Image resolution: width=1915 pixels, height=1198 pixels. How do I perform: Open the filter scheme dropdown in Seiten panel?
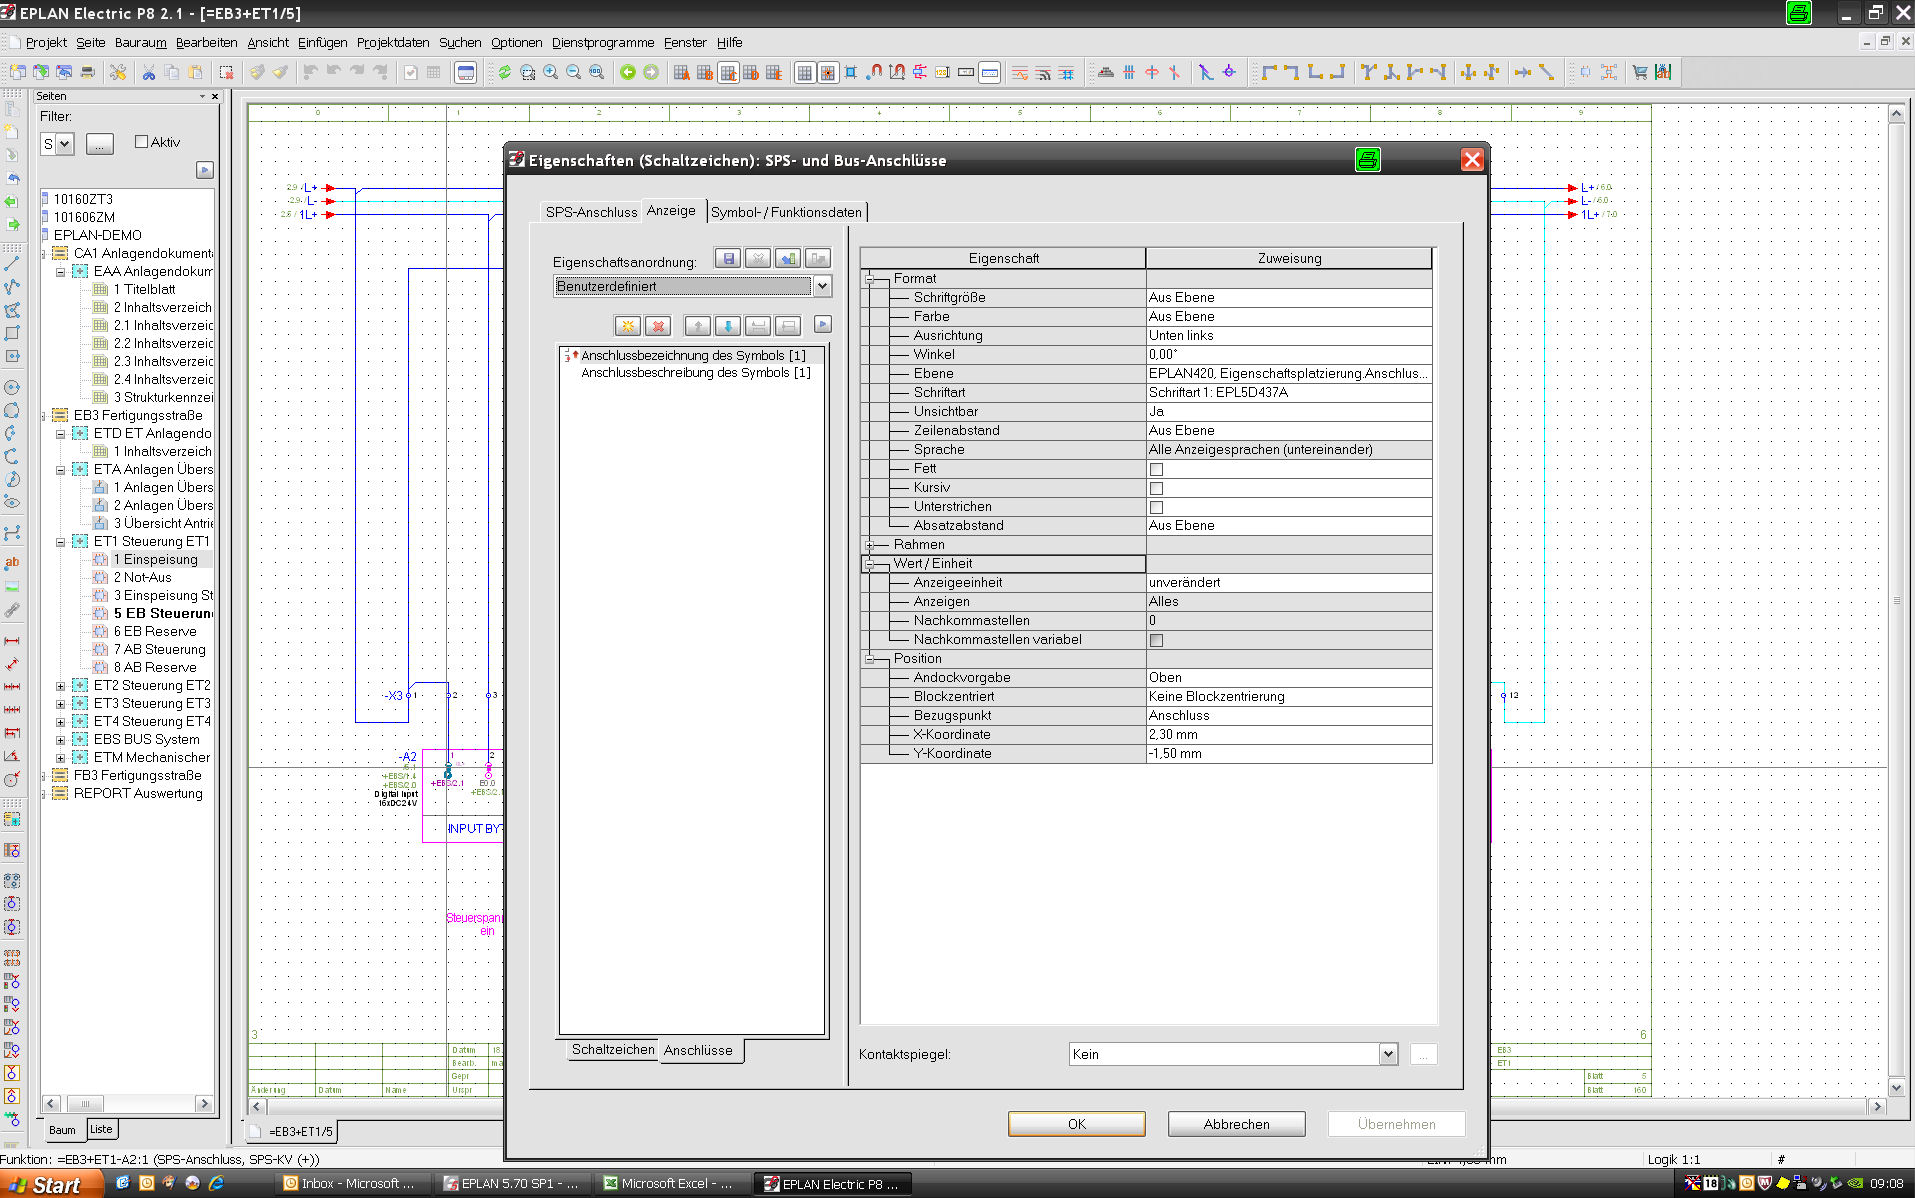(65, 144)
